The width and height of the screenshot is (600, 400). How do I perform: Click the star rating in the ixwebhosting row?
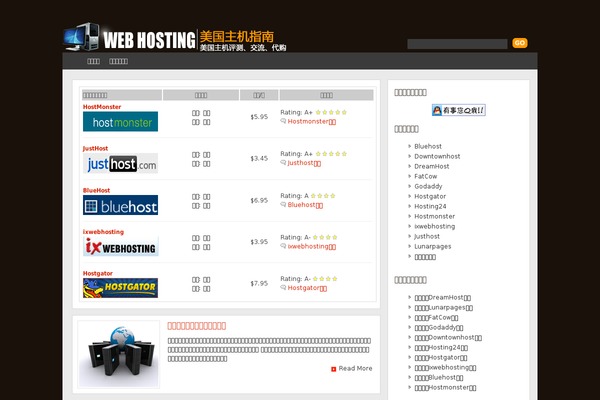[x=325, y=237]
